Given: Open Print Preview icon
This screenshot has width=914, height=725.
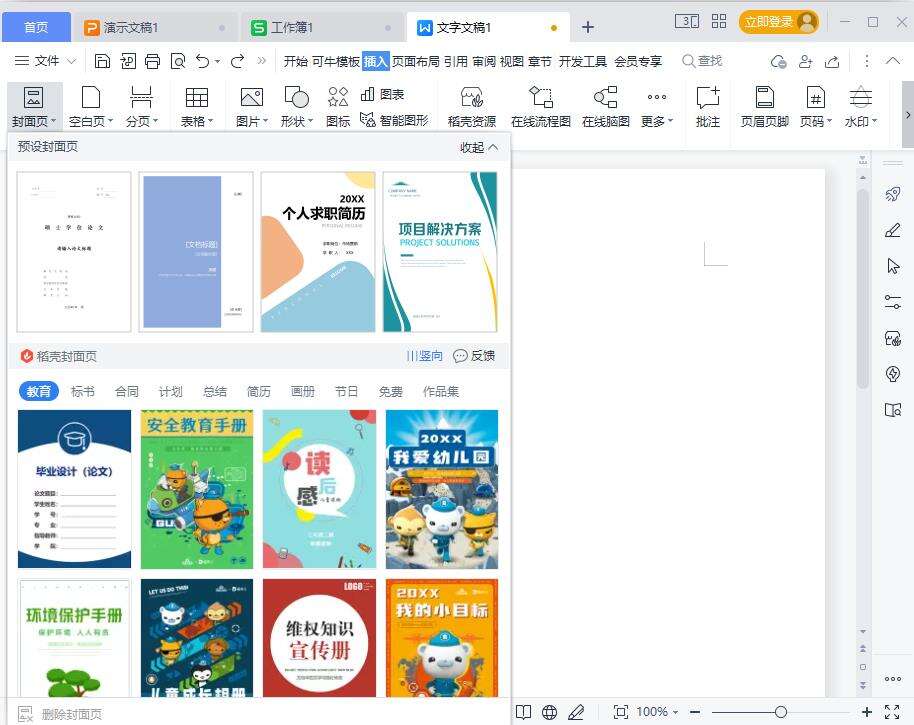Looking at the screenshot, I should tap(178, 61).
